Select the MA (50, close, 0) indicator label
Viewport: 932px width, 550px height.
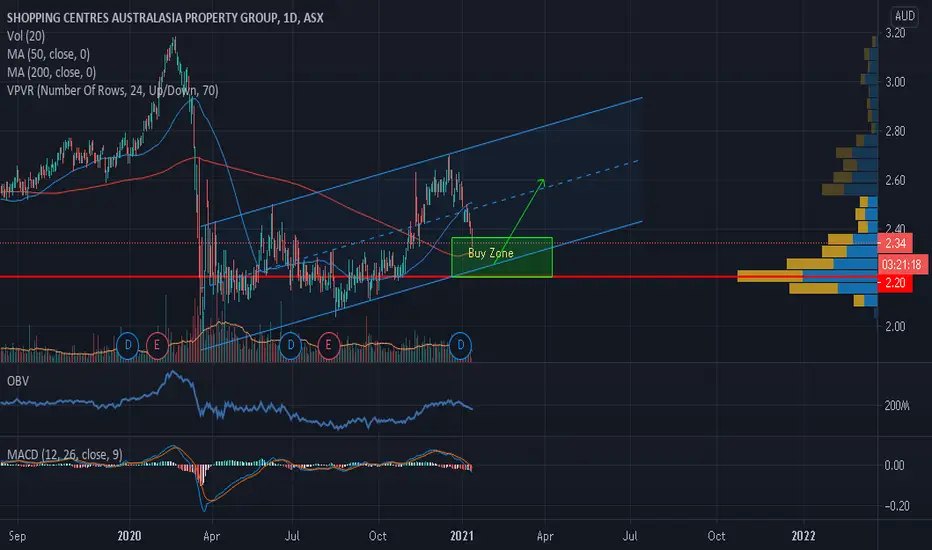pos(48,54)
